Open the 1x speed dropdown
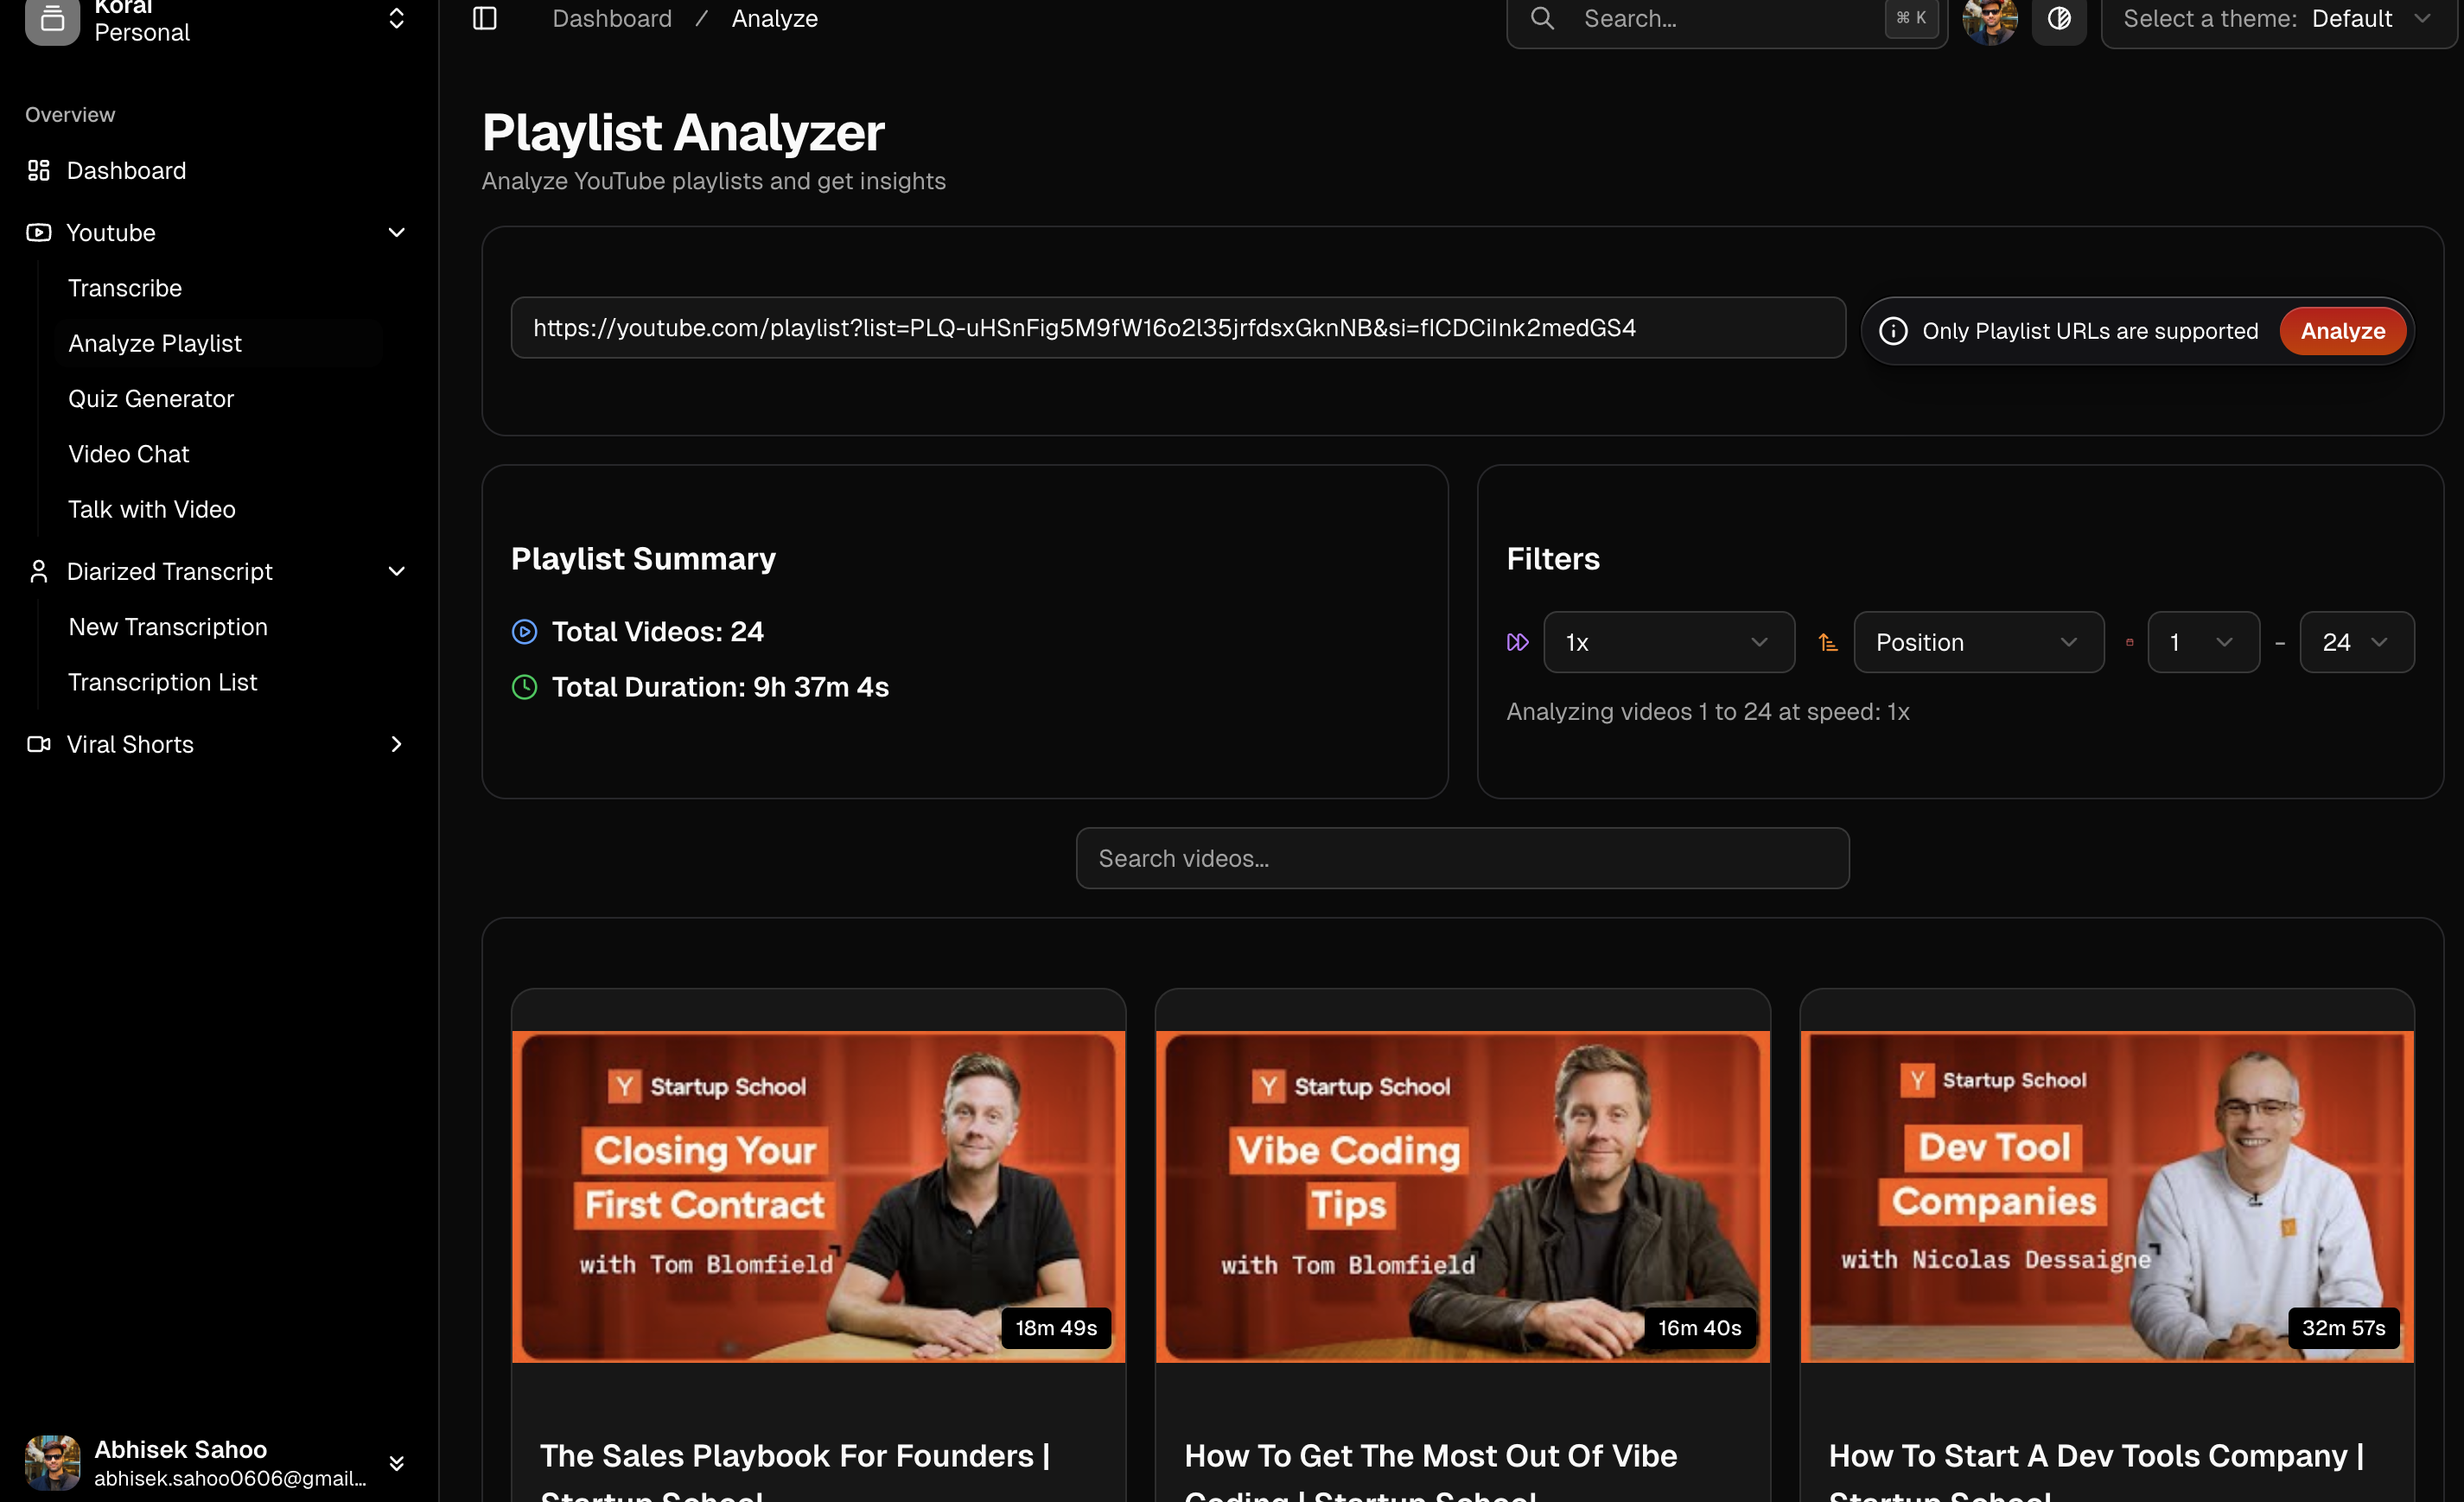 coord(1668,642)
